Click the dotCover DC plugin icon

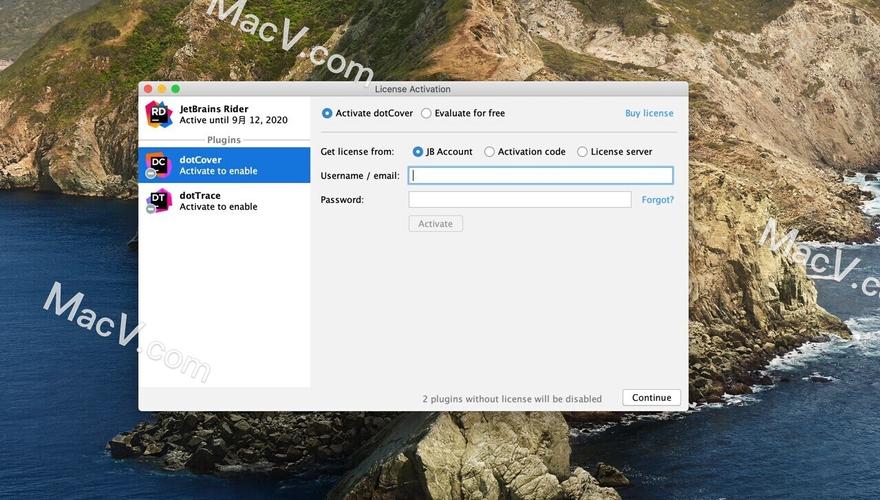[158, 165]
